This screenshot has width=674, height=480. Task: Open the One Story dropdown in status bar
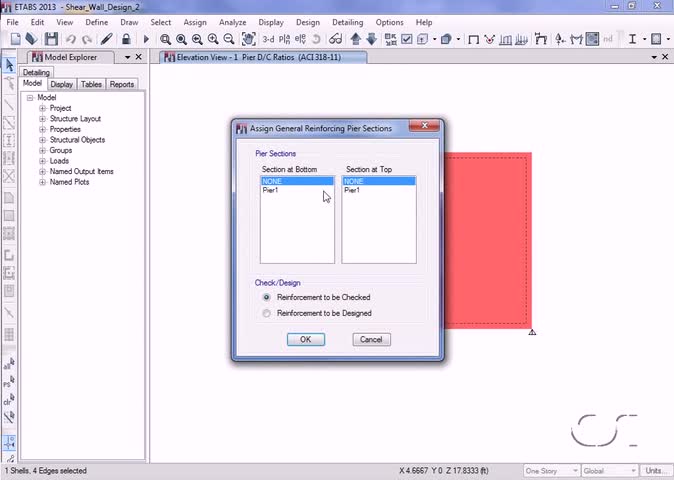(x=551, y=471)
